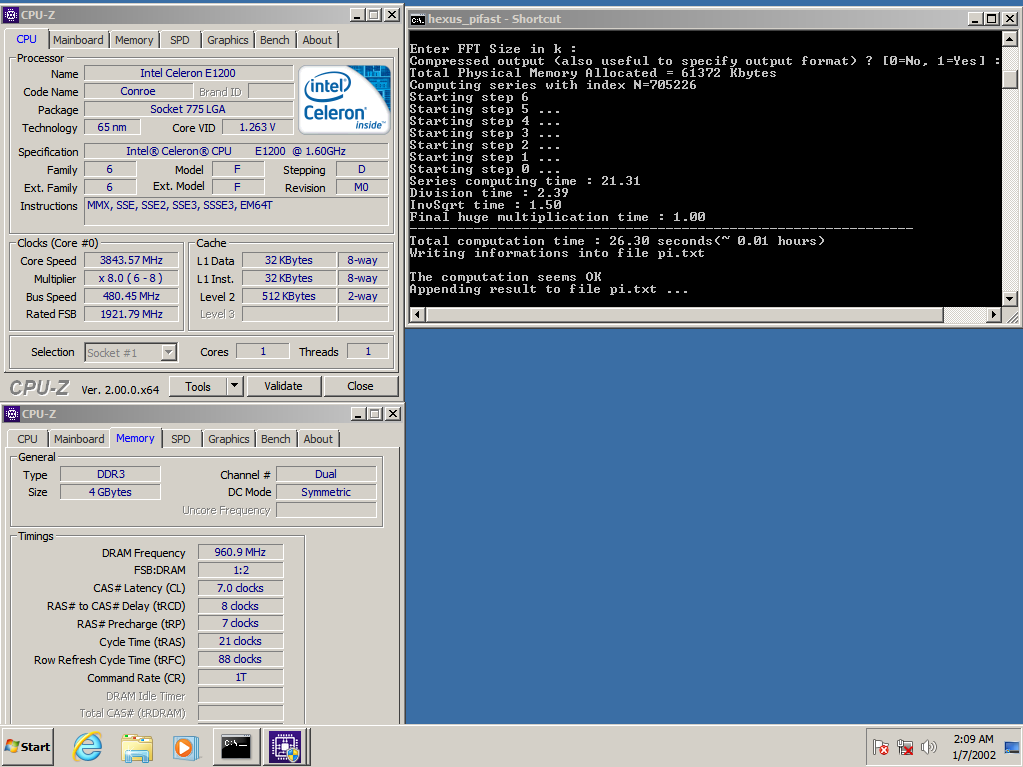The width and height of the screenshot is (1023, 767).
Task: Select the Bench tab in lower CPU-Z window
Action: [x=275, y=439]
